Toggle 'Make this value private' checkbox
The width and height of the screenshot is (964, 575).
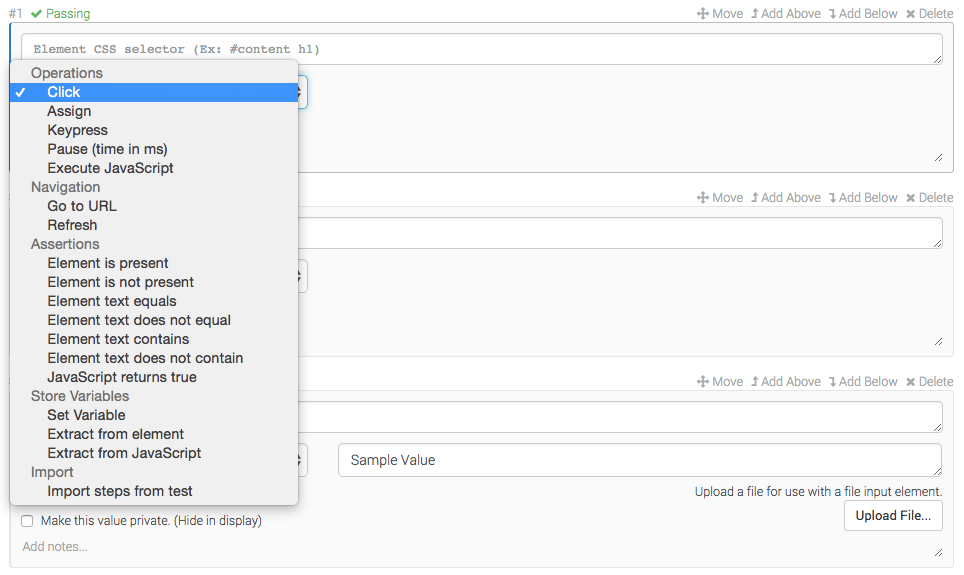tap(27, 521)
